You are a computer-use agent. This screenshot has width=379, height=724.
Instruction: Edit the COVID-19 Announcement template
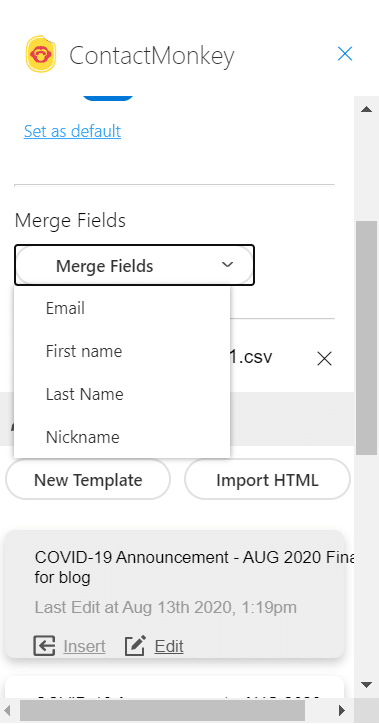click(x=169, y=646)
